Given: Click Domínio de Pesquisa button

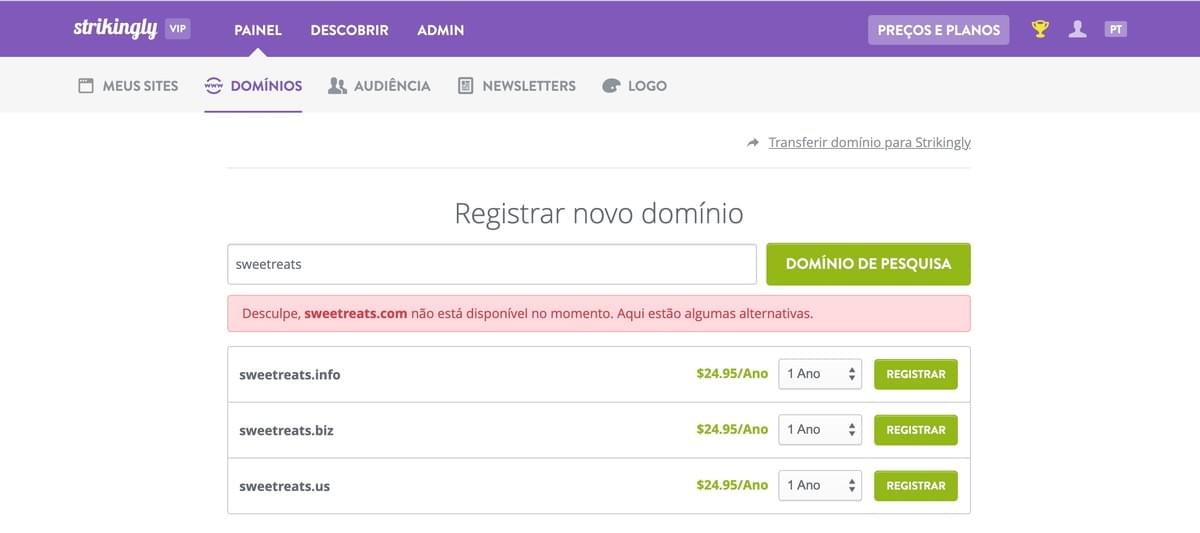Looking at the screenshot, I should click(868, 264).
